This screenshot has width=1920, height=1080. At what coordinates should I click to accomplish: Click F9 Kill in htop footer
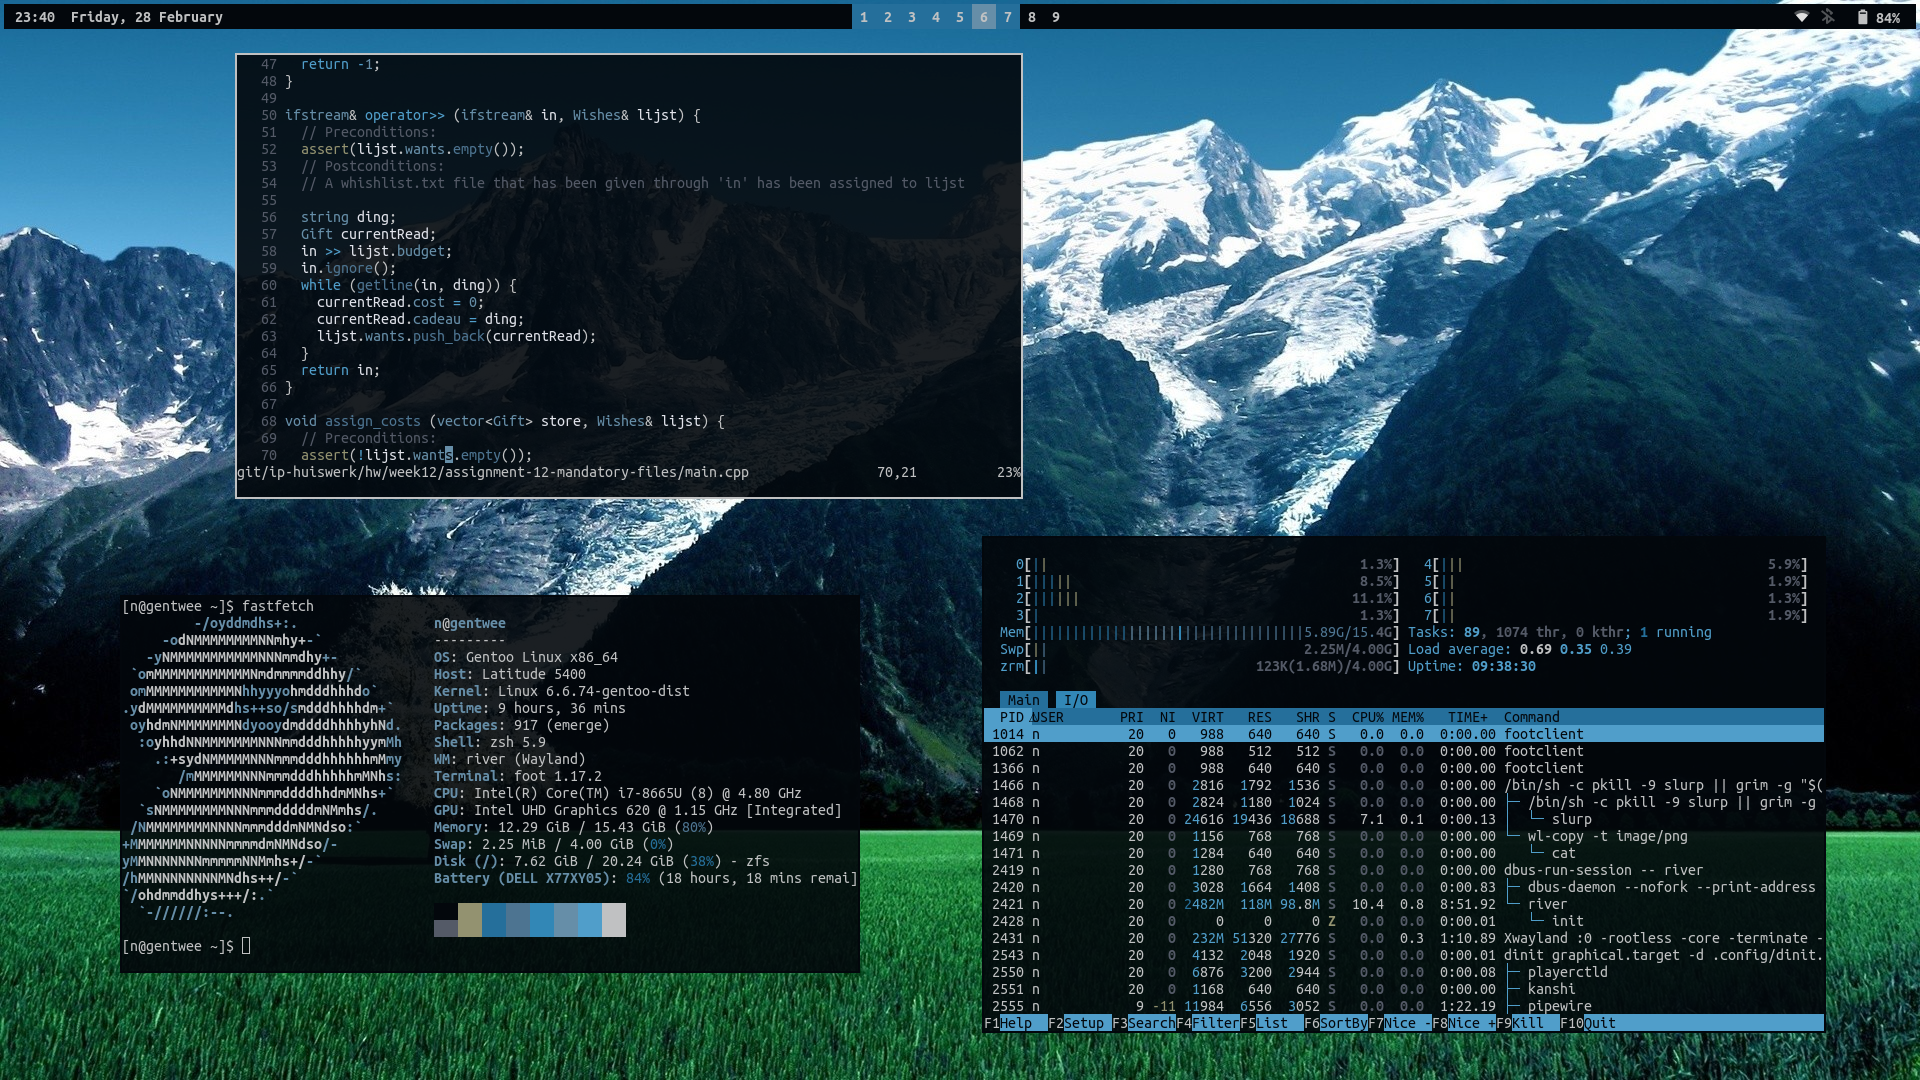(1528, 1023)
